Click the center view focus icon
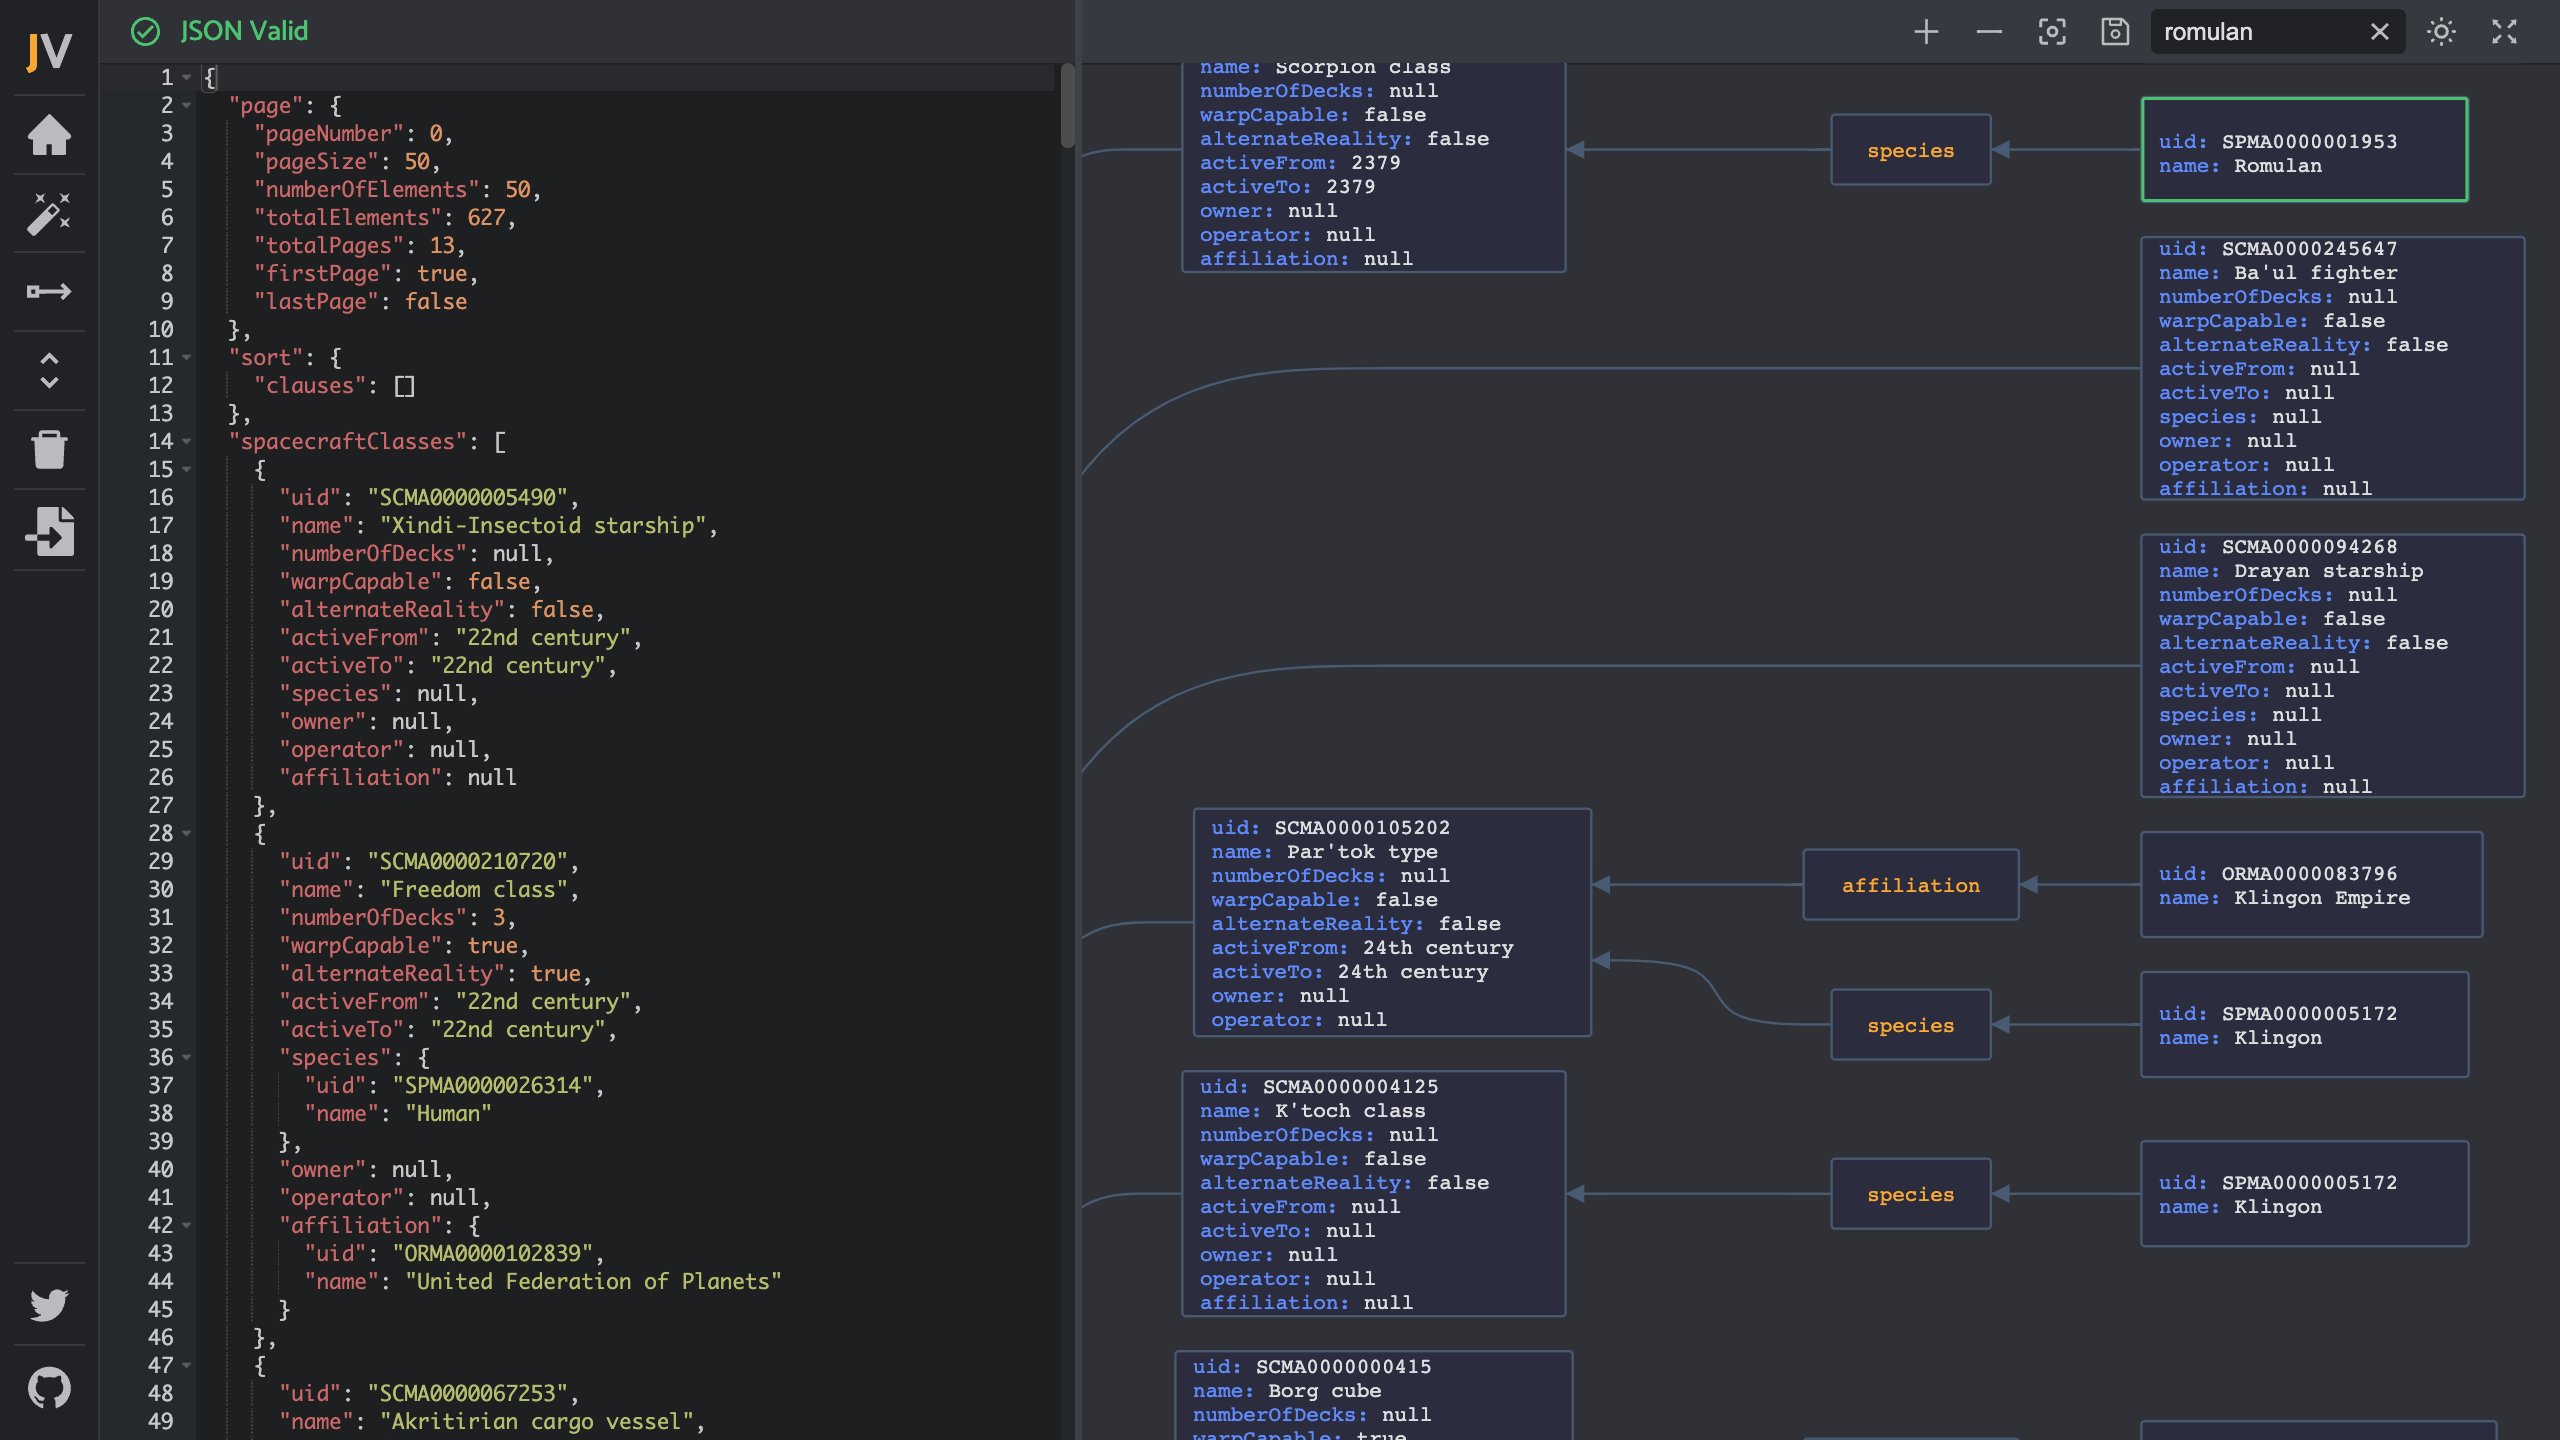This screenshot has height=1440, width=2560. [2052, 32]
